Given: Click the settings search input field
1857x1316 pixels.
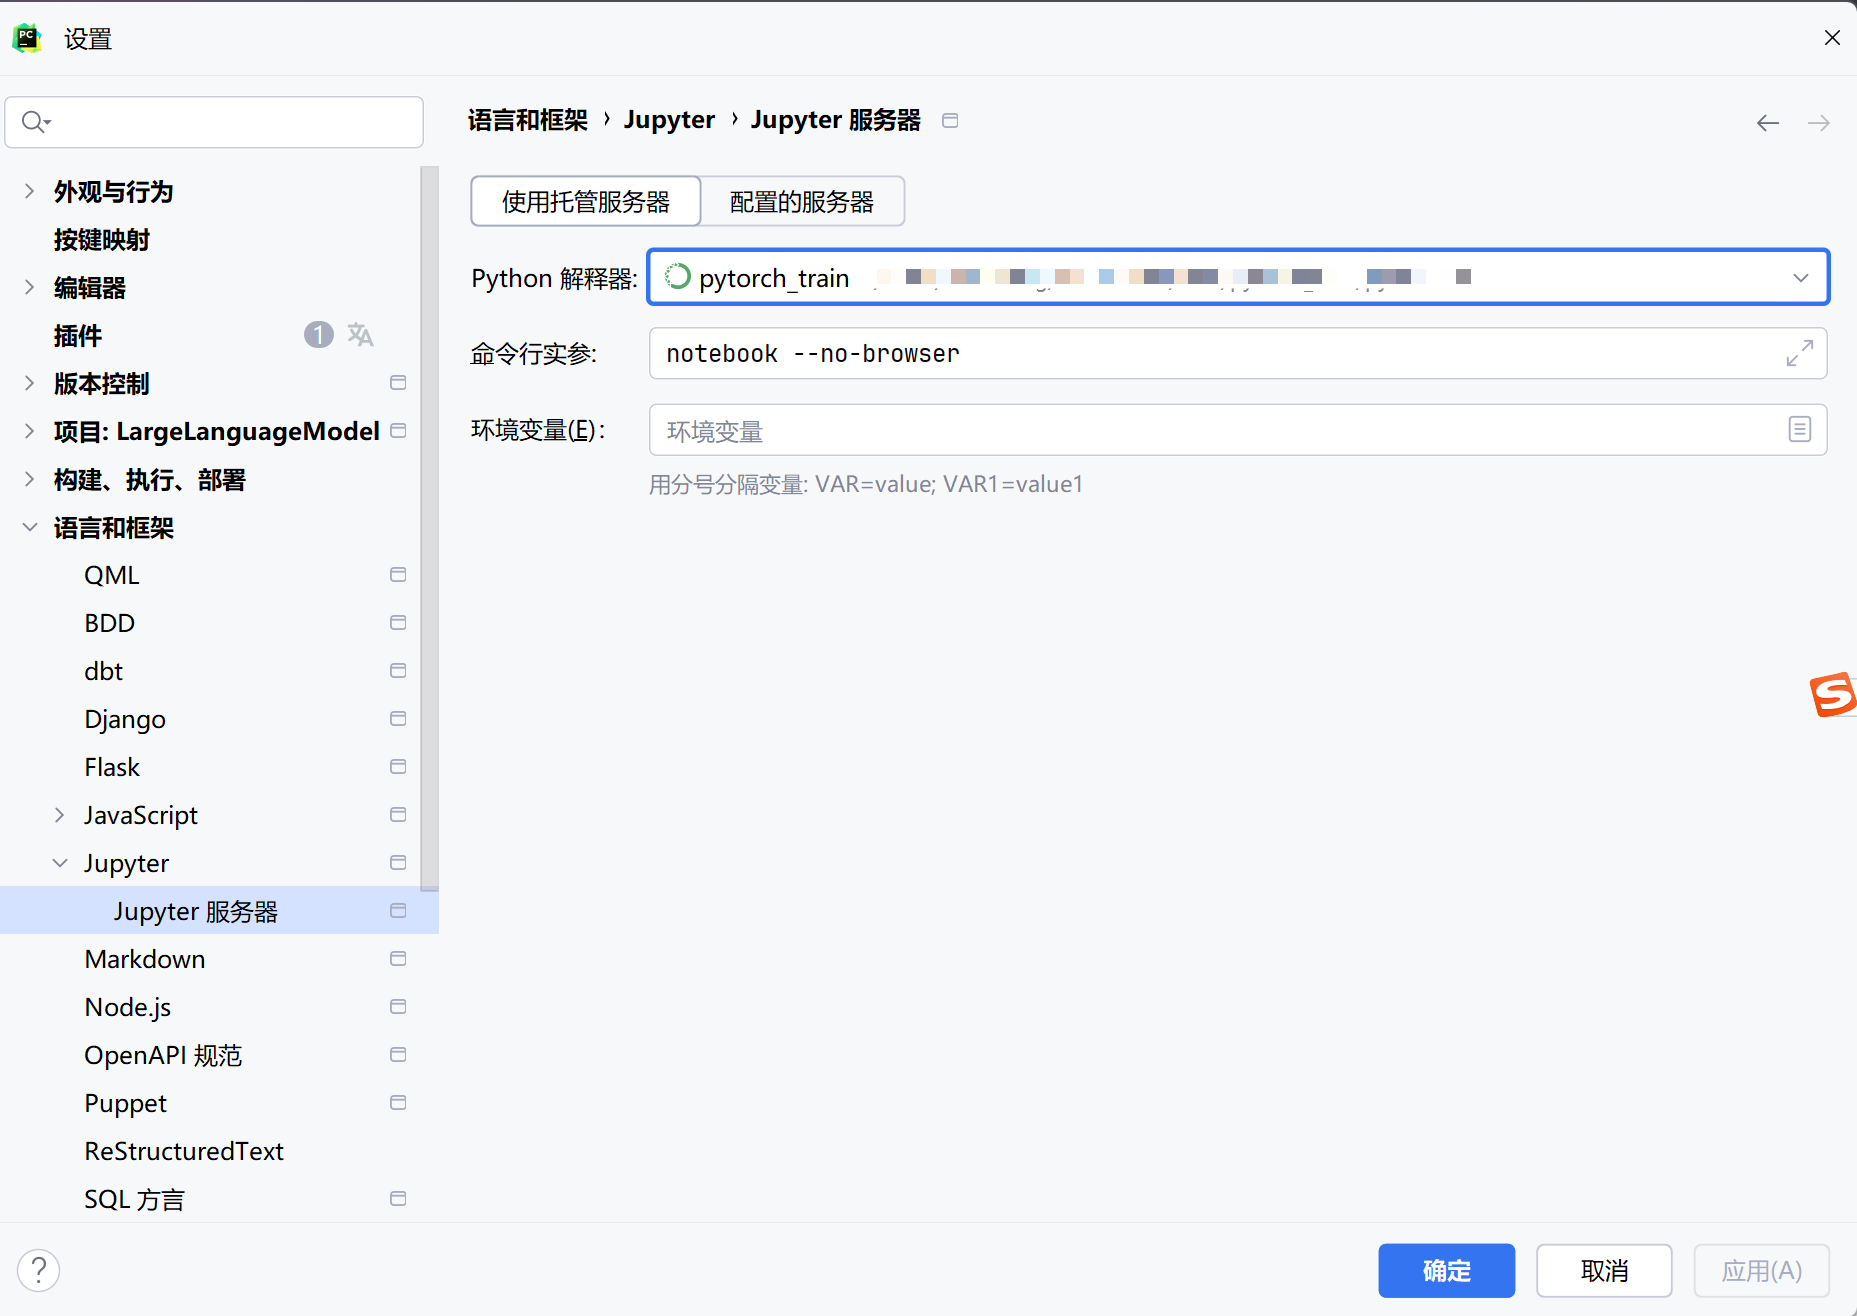Looking at the screenshot, I should click(214, 122).
